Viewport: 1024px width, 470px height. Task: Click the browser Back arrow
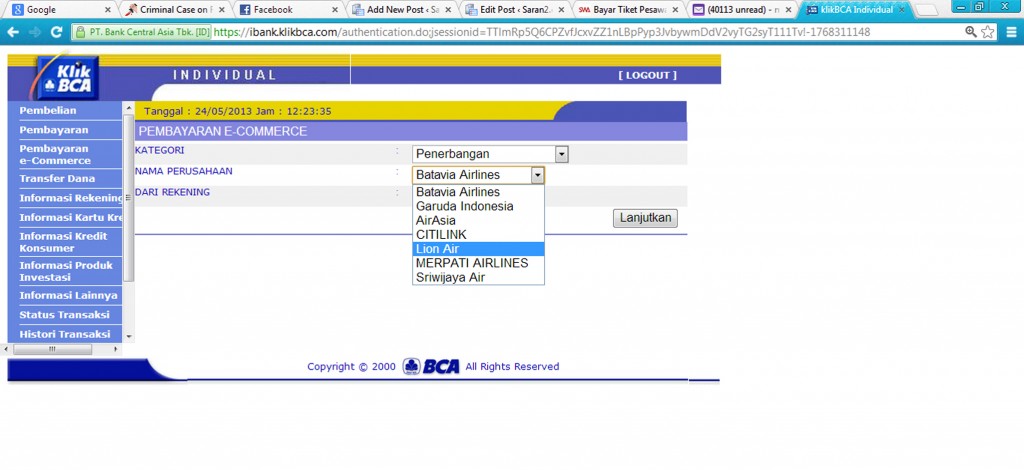click(x=13, y=32)
